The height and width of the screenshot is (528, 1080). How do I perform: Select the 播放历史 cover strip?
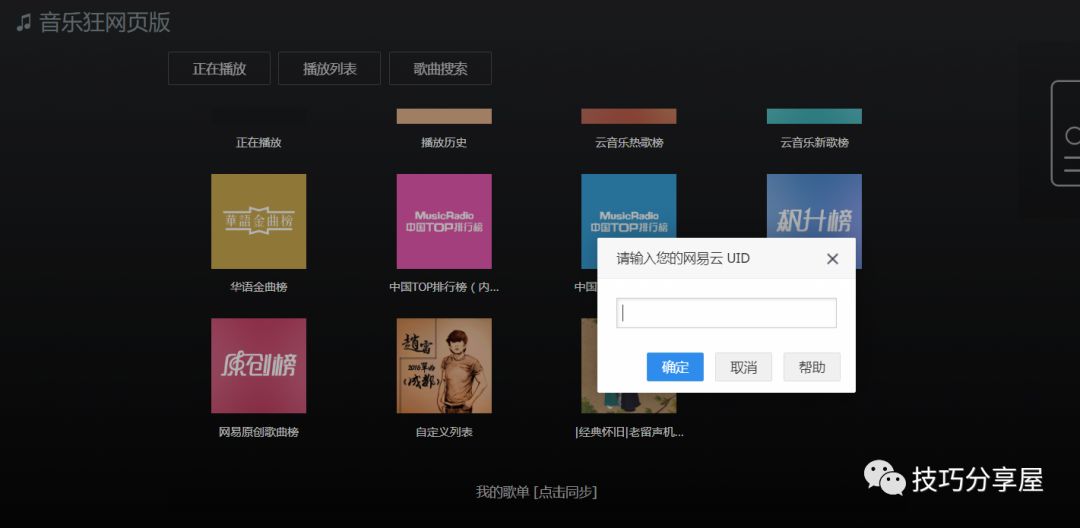pos(444,116)
